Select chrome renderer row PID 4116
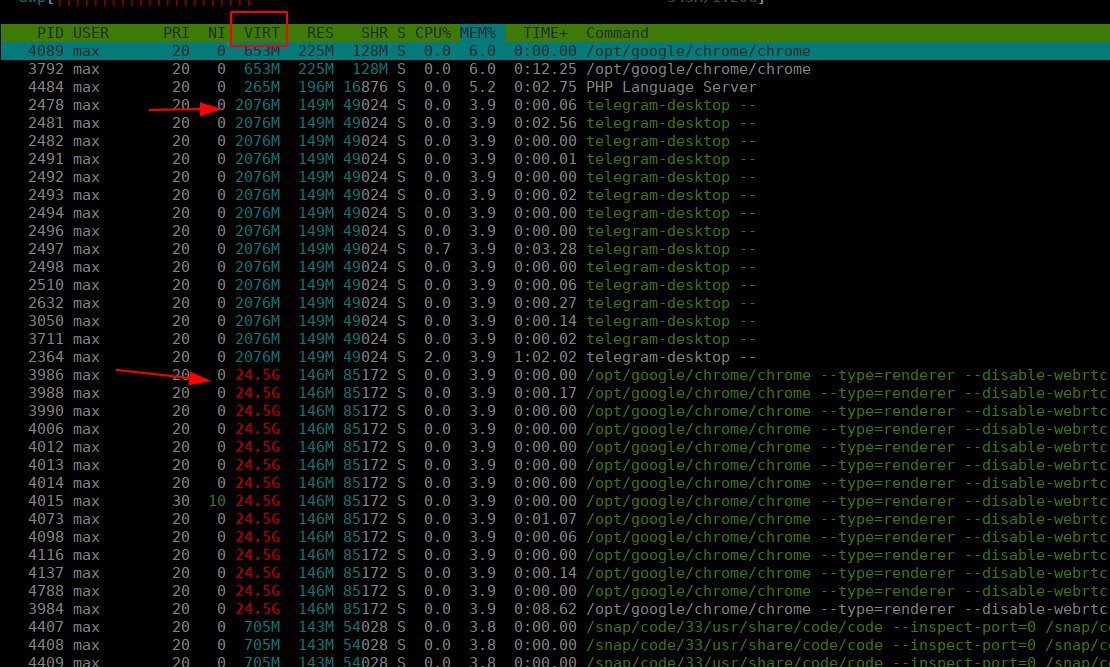The image size is (1110, 667). pos(555,555)
